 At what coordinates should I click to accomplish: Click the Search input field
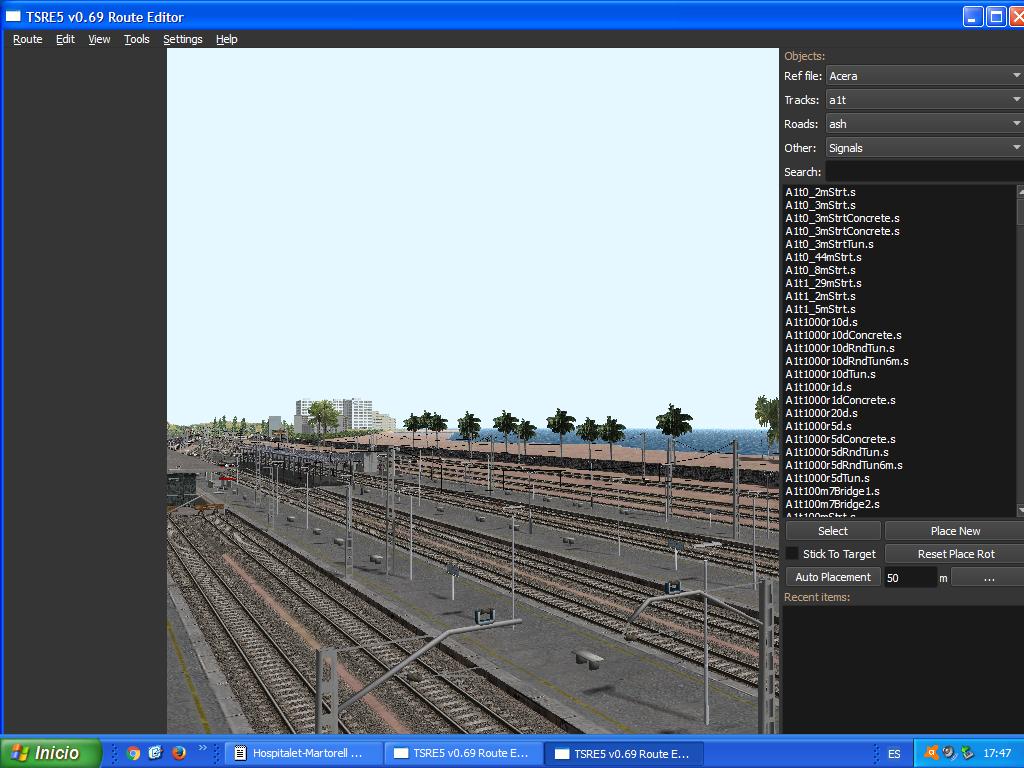click(924, 172)
